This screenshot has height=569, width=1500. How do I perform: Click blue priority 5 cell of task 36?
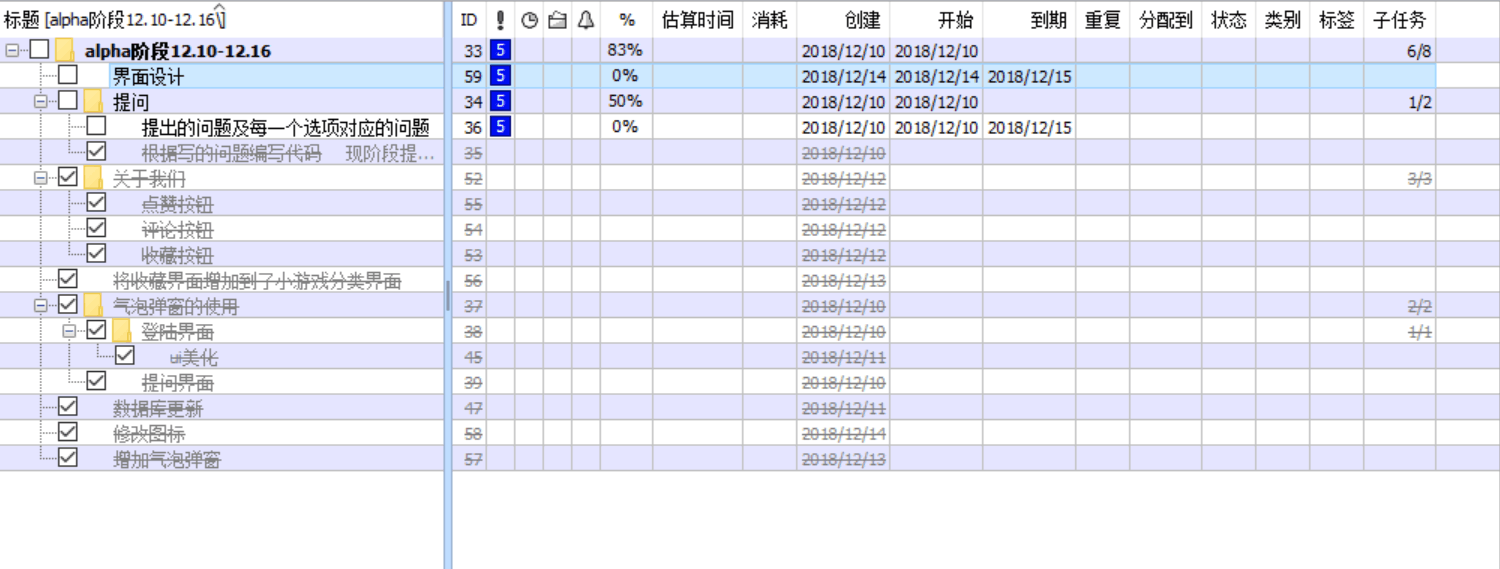coord(500,126)
